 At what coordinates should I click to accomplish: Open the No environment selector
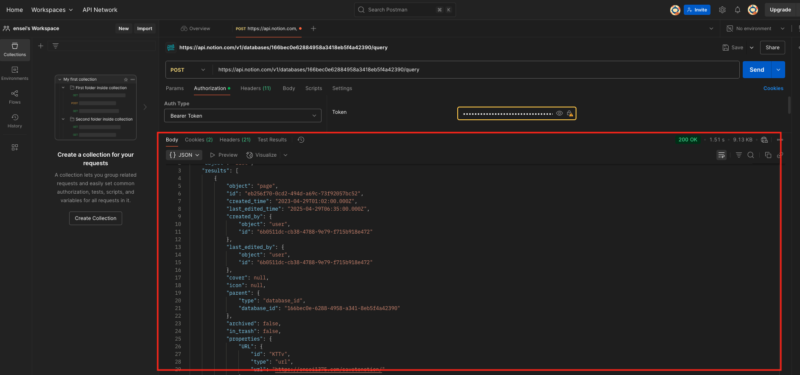pos(757,29)
